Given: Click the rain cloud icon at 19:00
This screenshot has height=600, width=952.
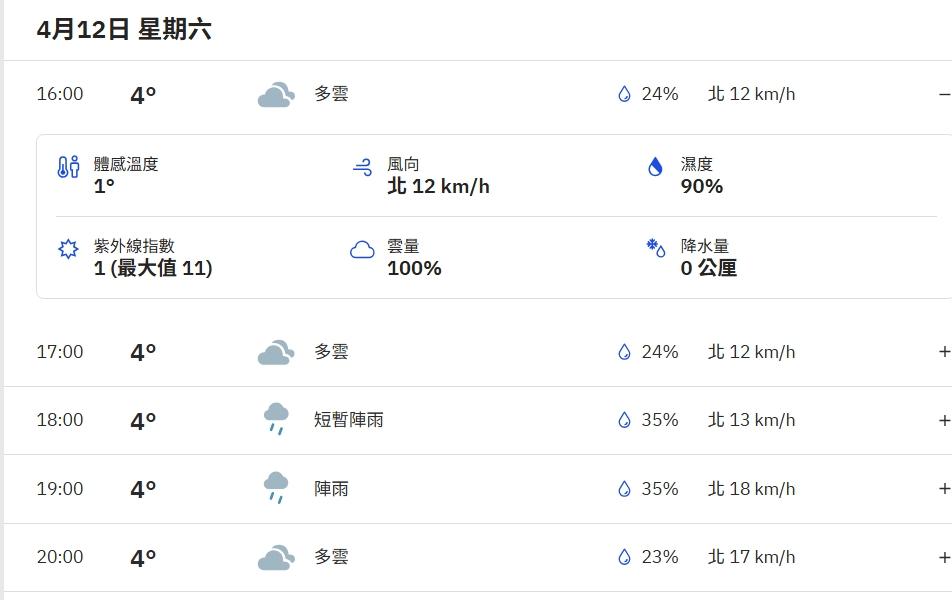Looking at the screenshot, I should 276,488.
